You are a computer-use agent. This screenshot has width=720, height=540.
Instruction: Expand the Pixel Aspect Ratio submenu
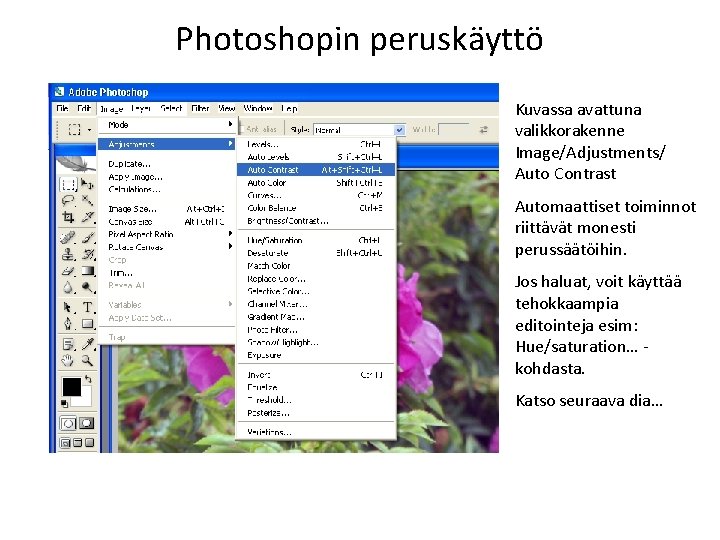coord(168,234)
